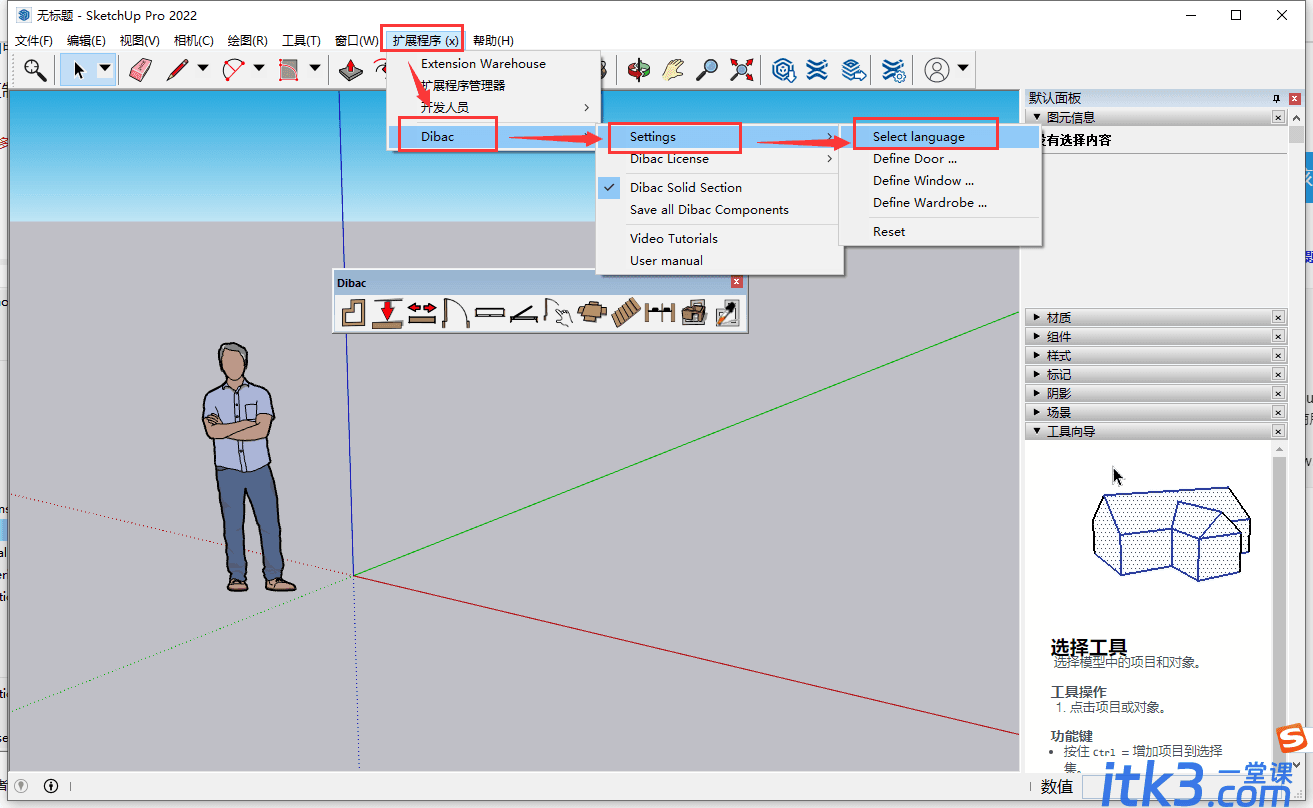Open the 编辑(E) menu
The height and width of the screenshot is (808, 1313).
[86, 40]
